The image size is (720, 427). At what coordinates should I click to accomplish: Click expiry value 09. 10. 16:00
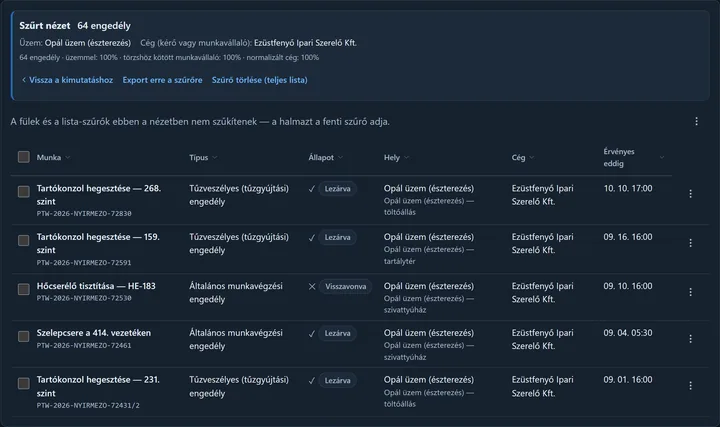628,286
